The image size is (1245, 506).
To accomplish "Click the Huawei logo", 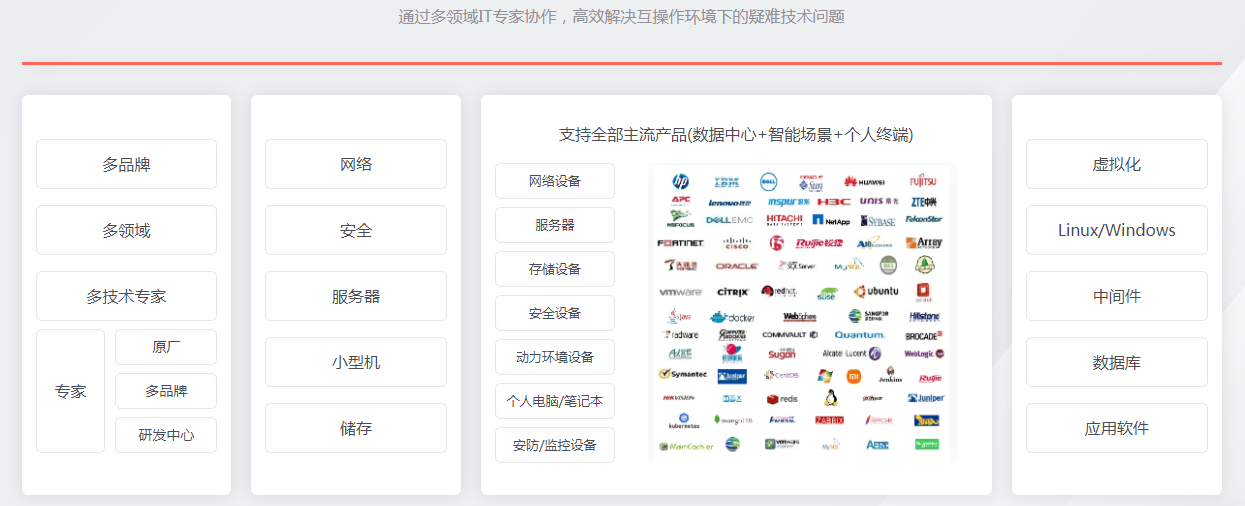I will point(863,182).
